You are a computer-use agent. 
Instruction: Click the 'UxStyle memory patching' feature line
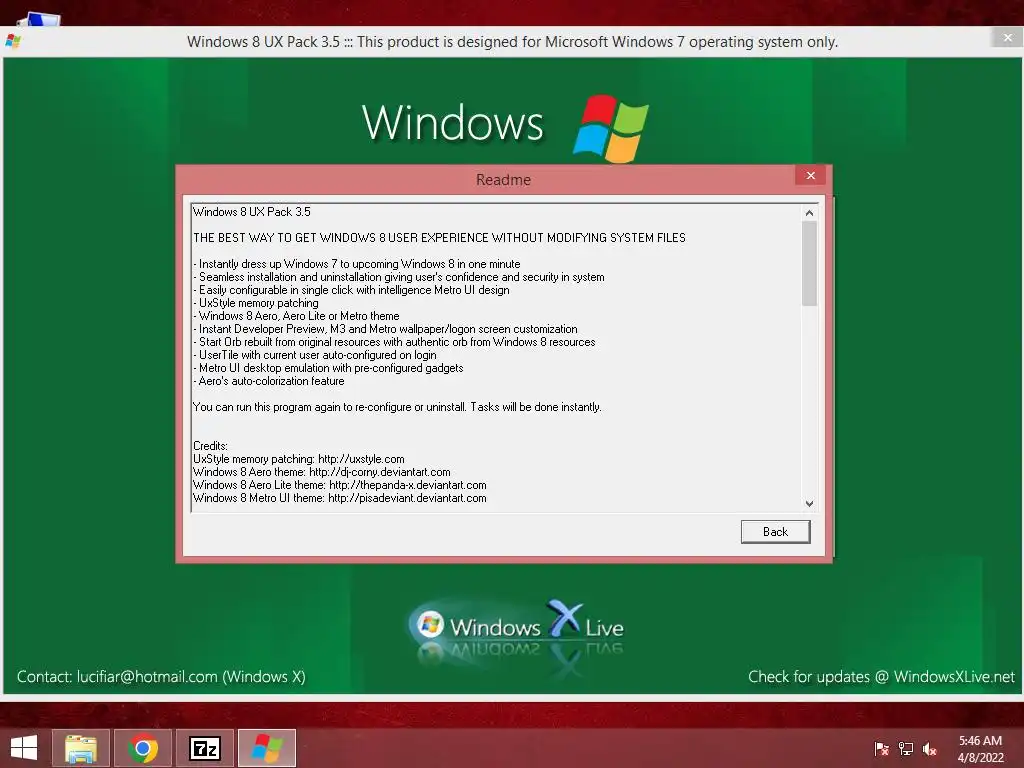256,303
